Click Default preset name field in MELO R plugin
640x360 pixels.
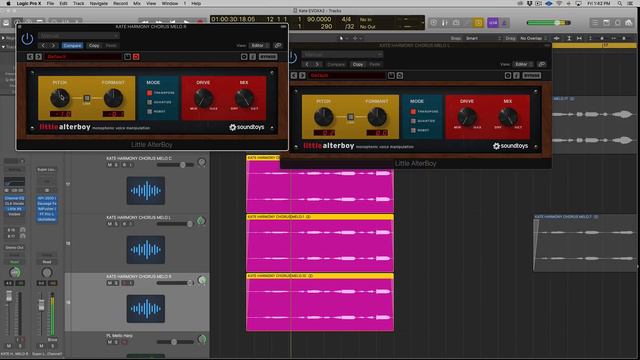tap(83, 57)
